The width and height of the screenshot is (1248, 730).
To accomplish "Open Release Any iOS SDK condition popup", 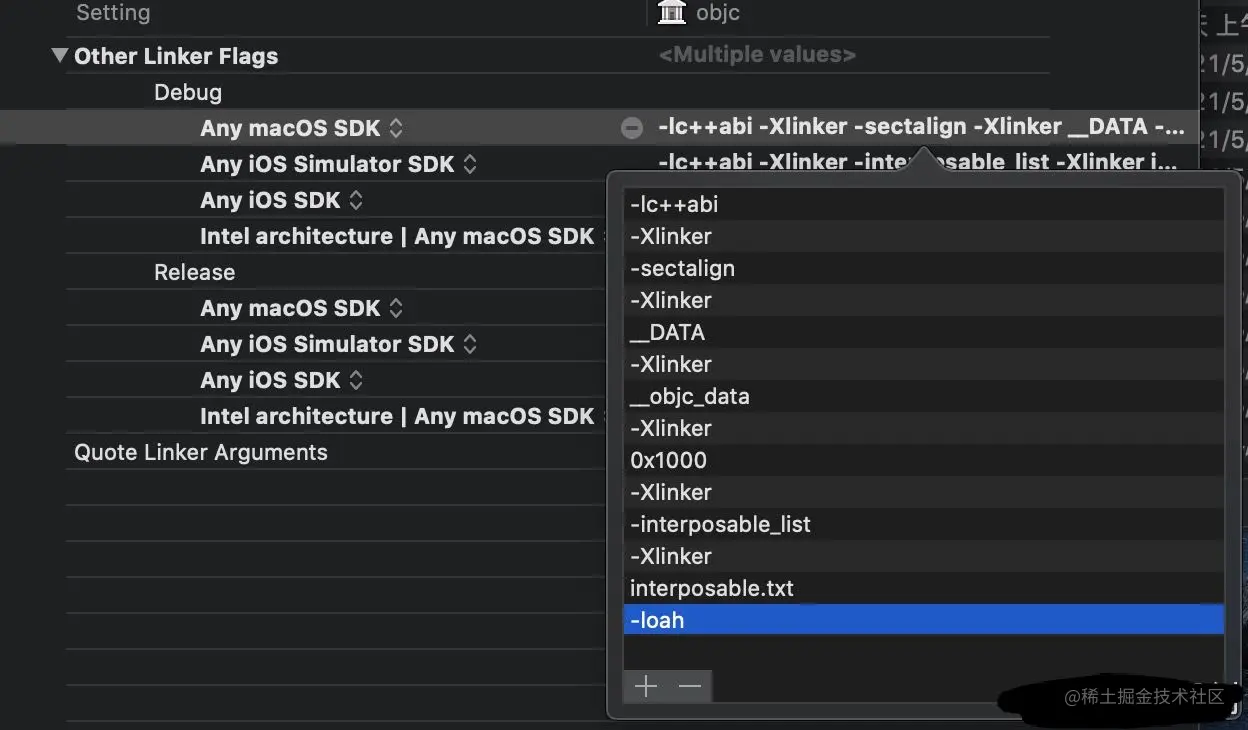I will click(x=356, y=380).
